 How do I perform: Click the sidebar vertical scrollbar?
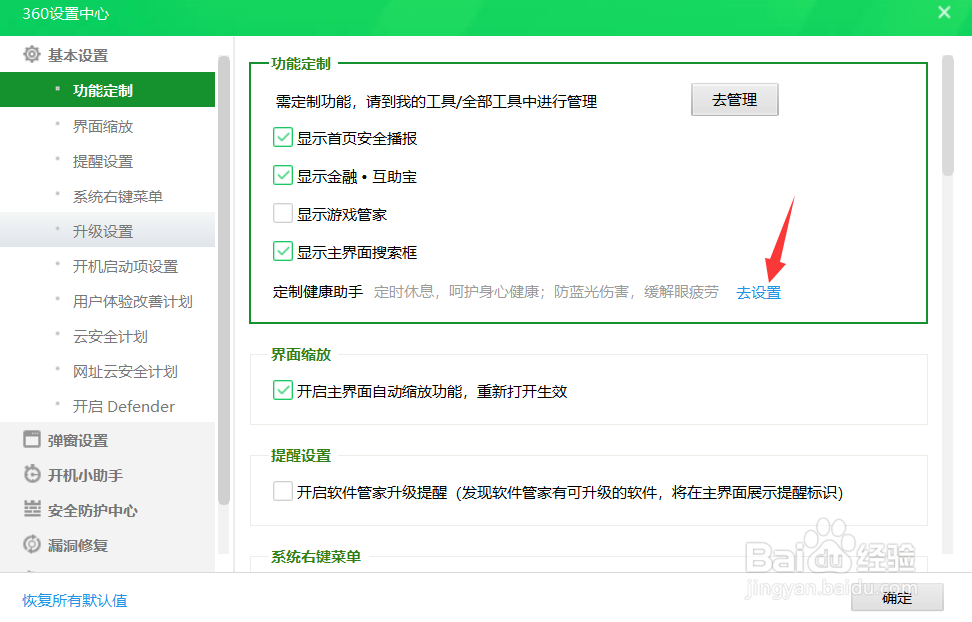224,279
